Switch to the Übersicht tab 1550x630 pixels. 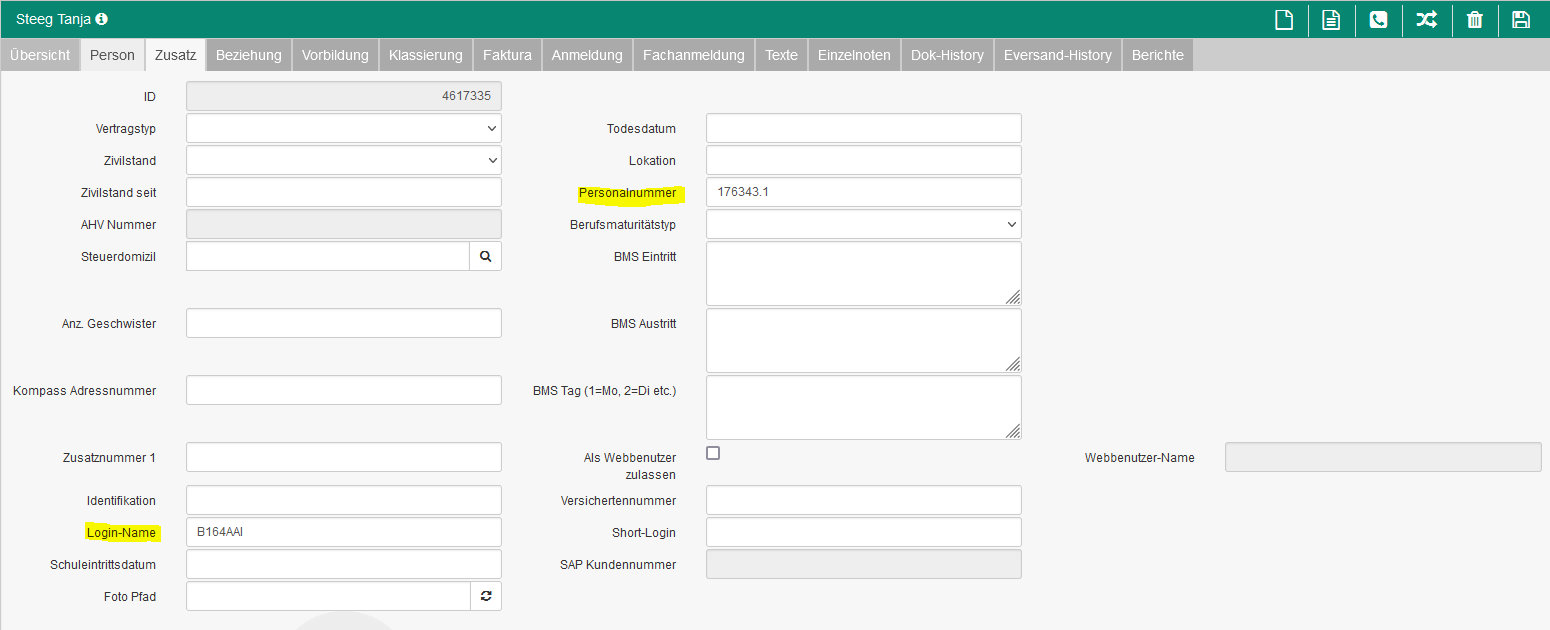pos(40,55)
